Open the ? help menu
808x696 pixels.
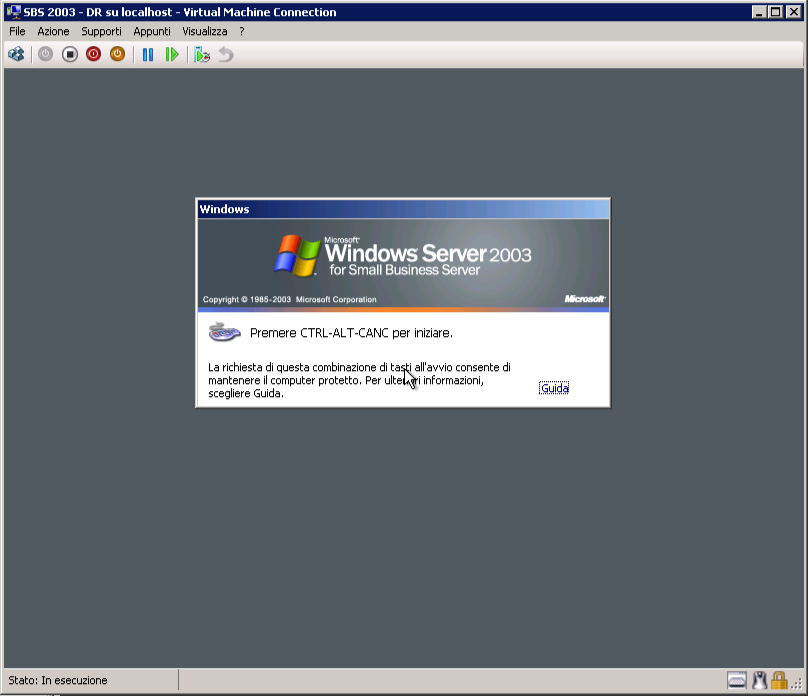point(242,31)
